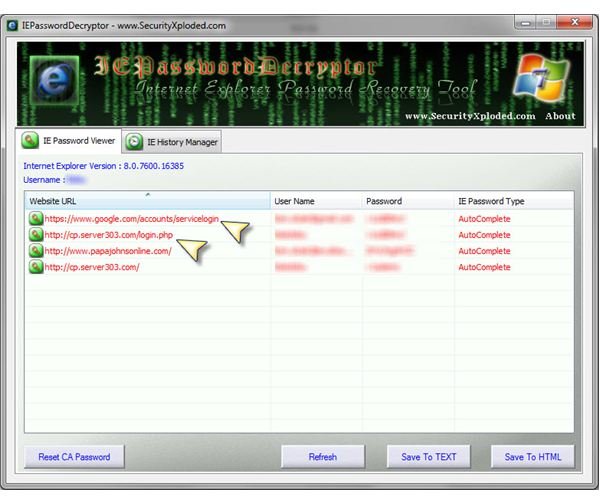Sort by IE Password Type column header
Viewport: 600px width, 496px height.
pyautogui.click(x=514, y=201)
